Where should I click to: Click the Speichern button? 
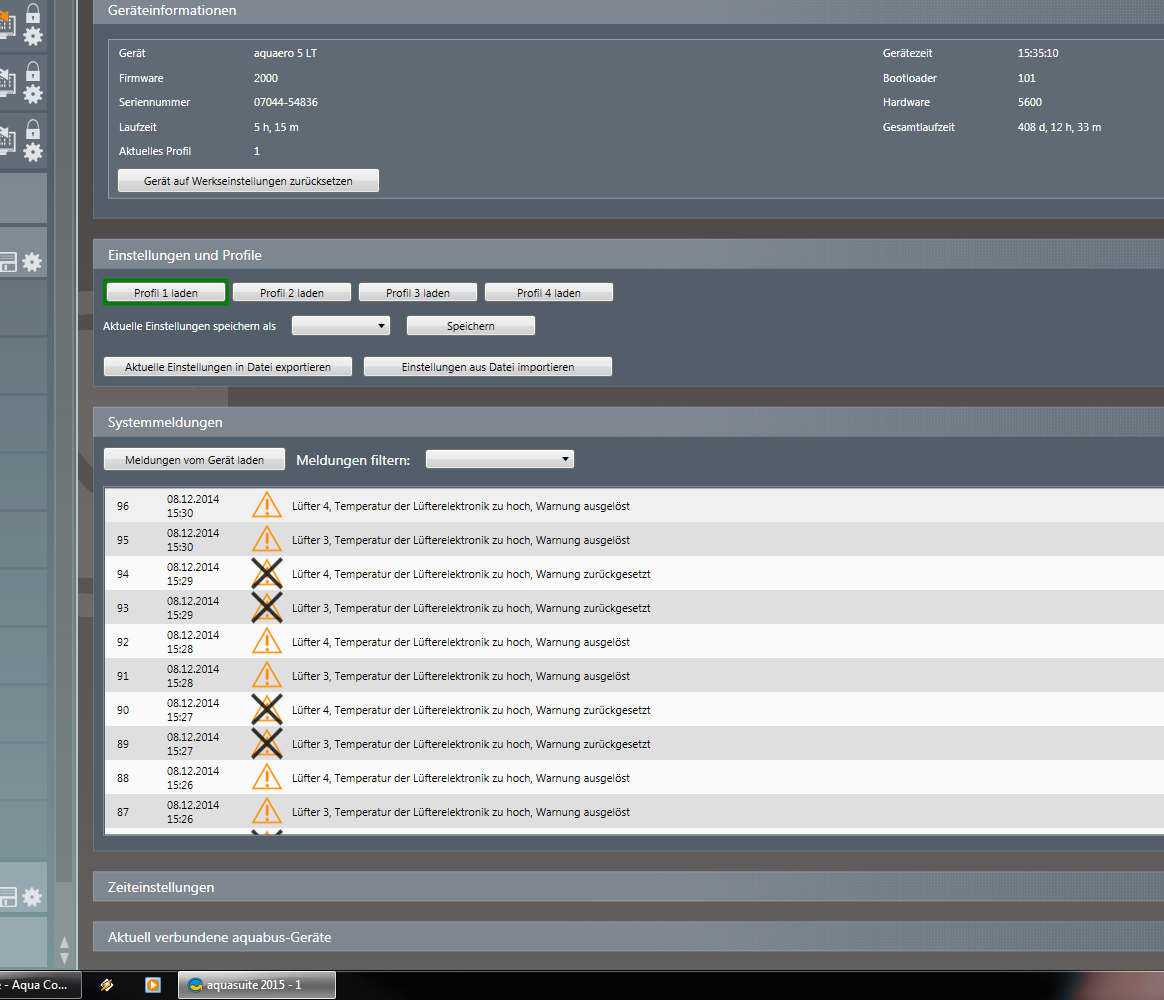[x=471, y=326]
